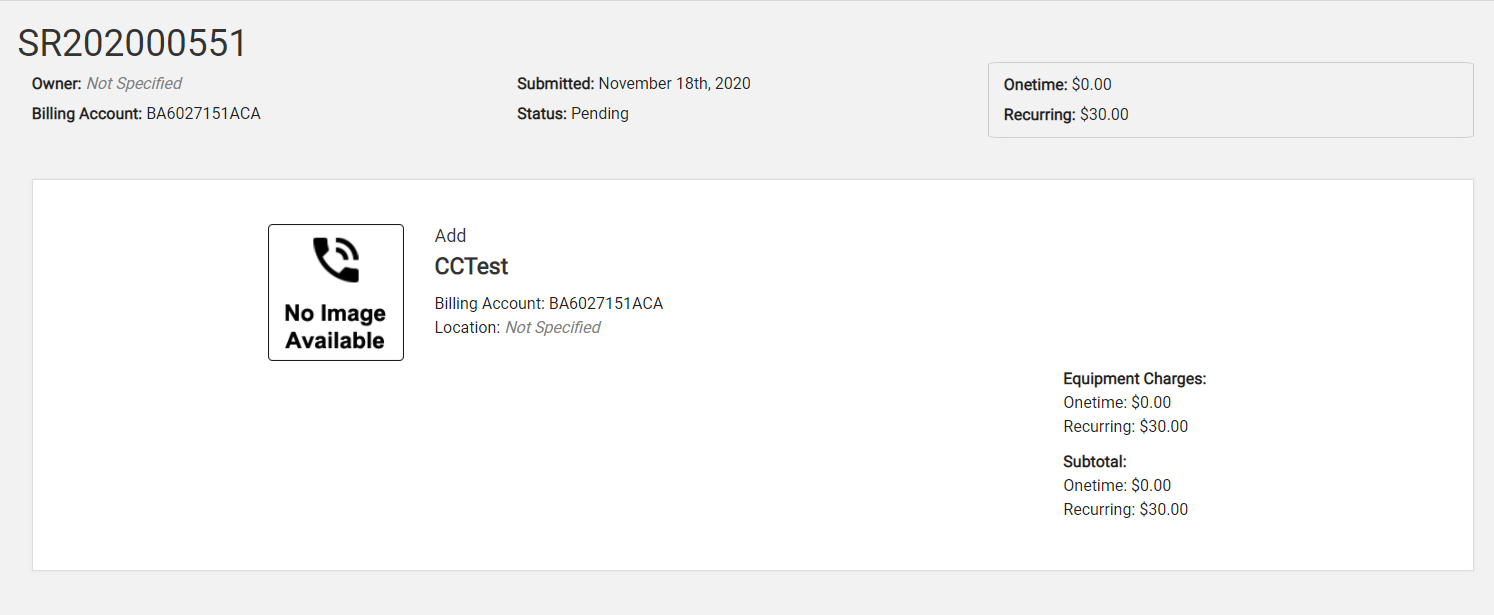This screenshot has height=615, width=1494.
Task: Click the Subtotal heading
Action: pos(1094,462)
